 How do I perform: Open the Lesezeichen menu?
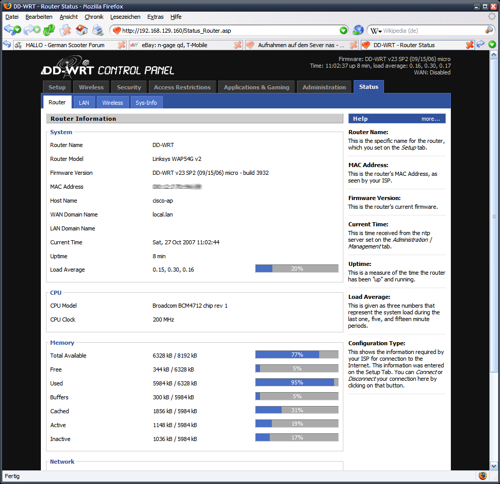[x=125, y=17]
